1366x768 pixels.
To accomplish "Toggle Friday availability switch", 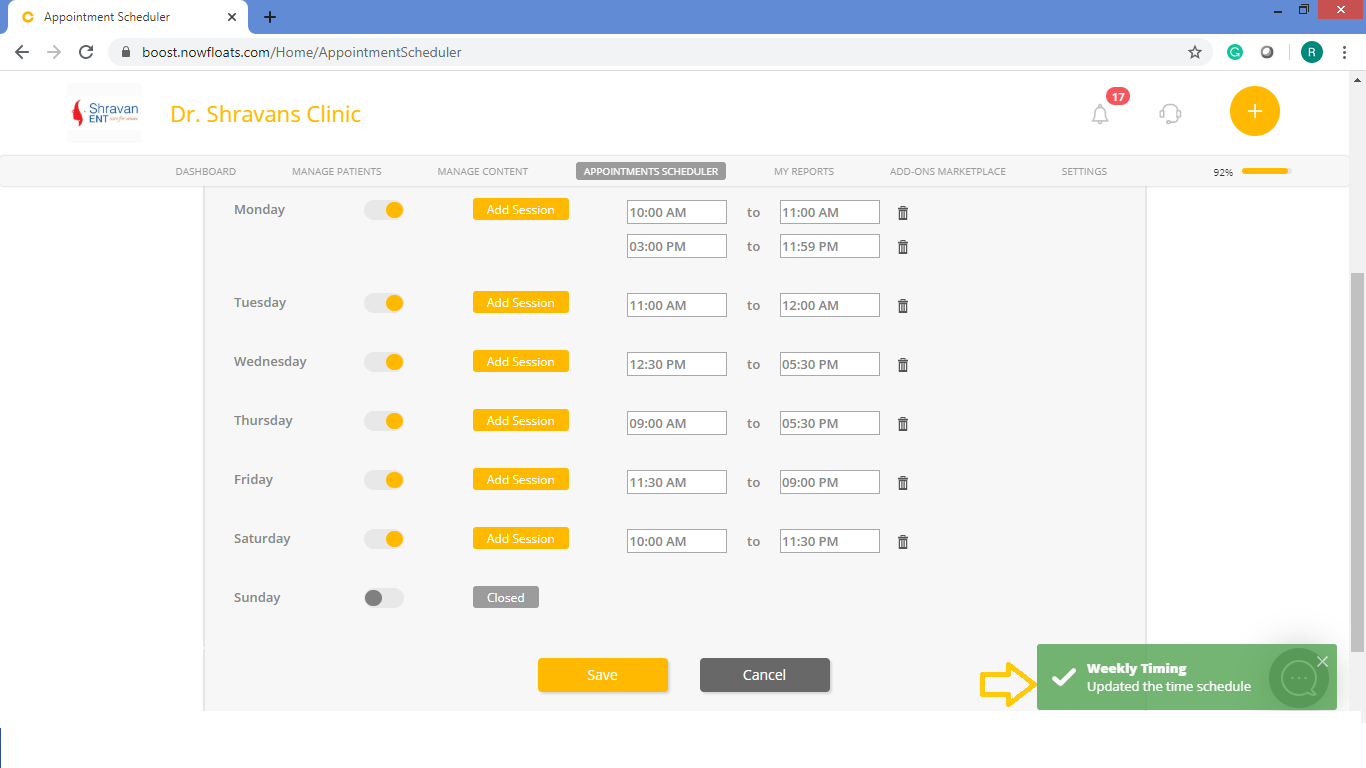I will [x=384, y=480].
